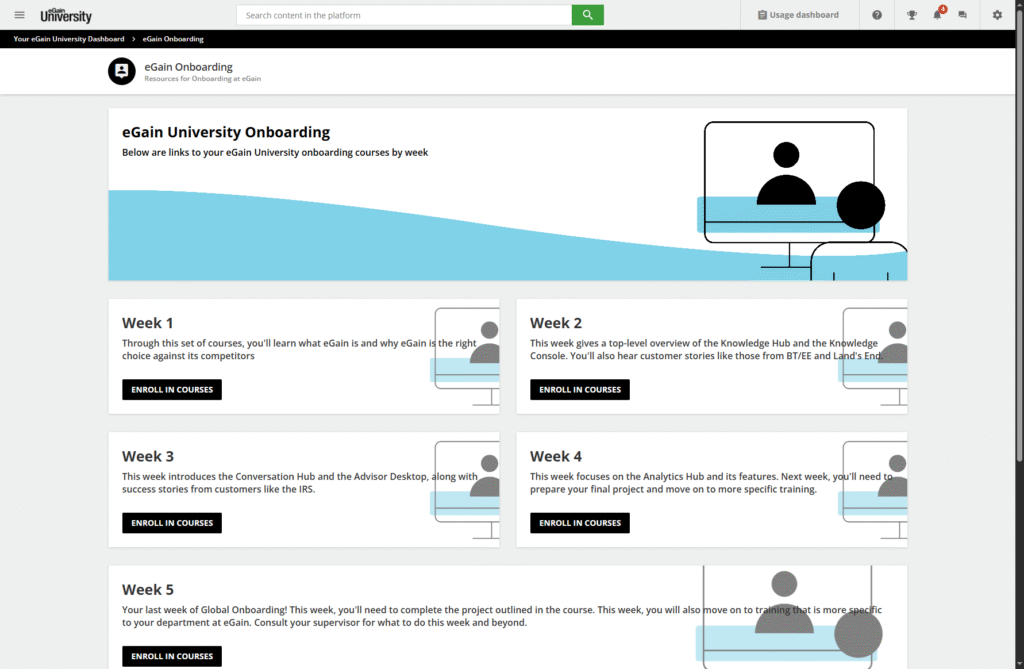Open the hamburger navigation menu
Viewport: 1024px width, 669px height.
[x=19, y=15]
